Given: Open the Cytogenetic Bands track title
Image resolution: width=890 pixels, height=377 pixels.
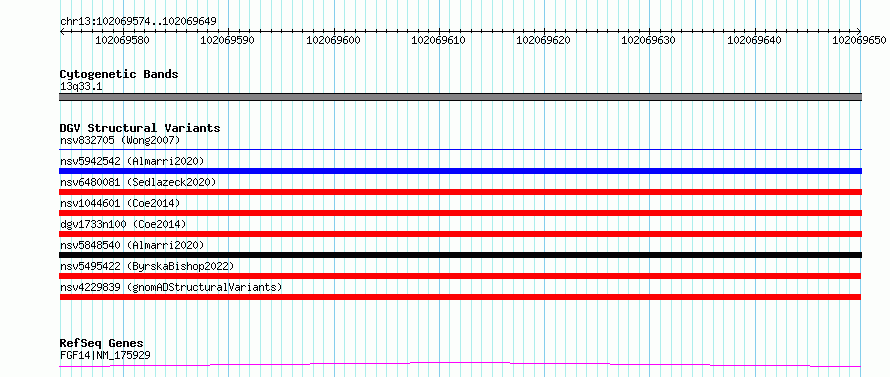Looking at the screenshot, I should coord(119,74).
